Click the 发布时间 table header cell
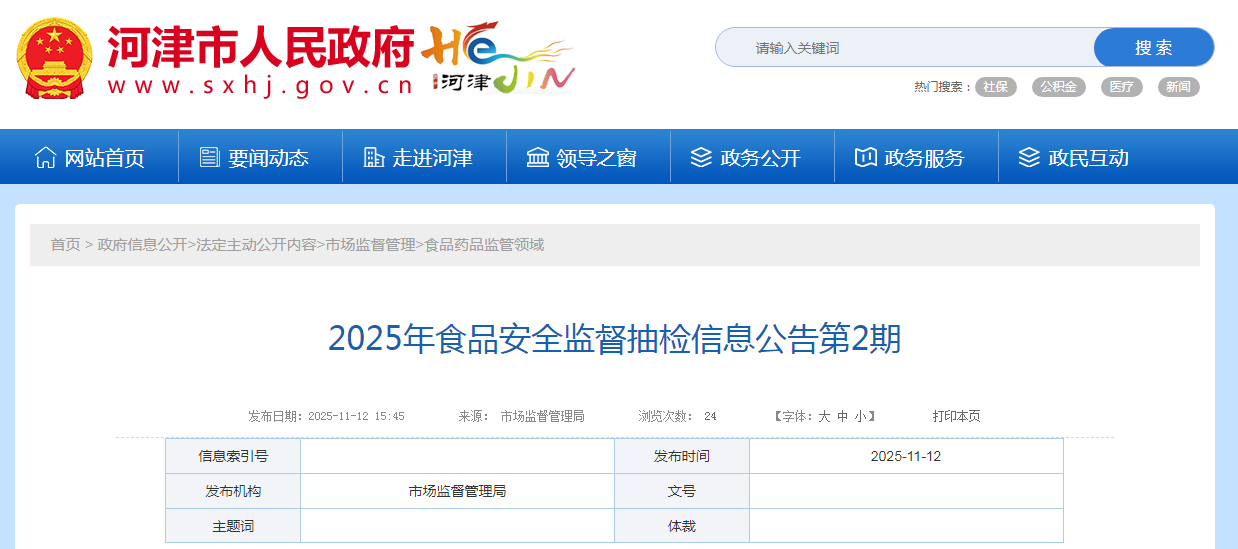The width and height of the screenshot is (1238, 549). [x=682, y=456]
